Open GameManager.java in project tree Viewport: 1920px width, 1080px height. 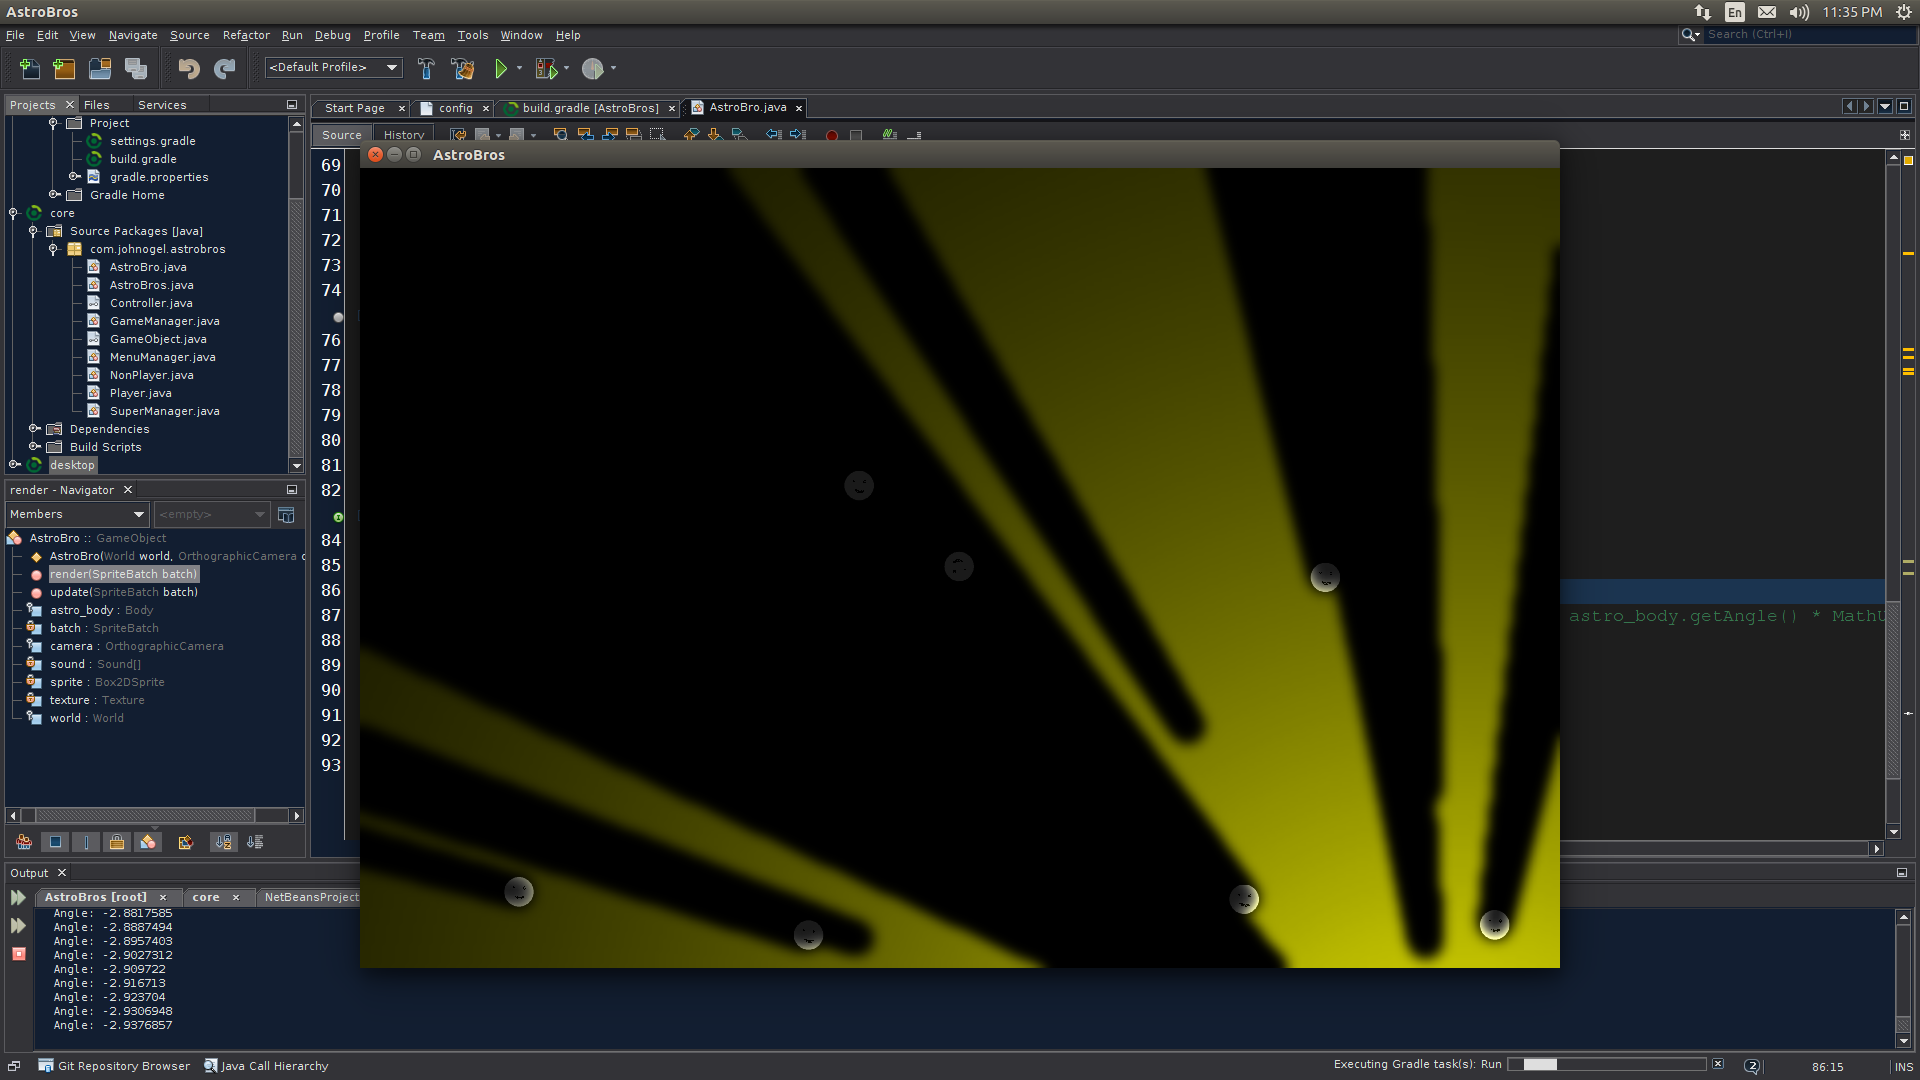coord(164,321)
